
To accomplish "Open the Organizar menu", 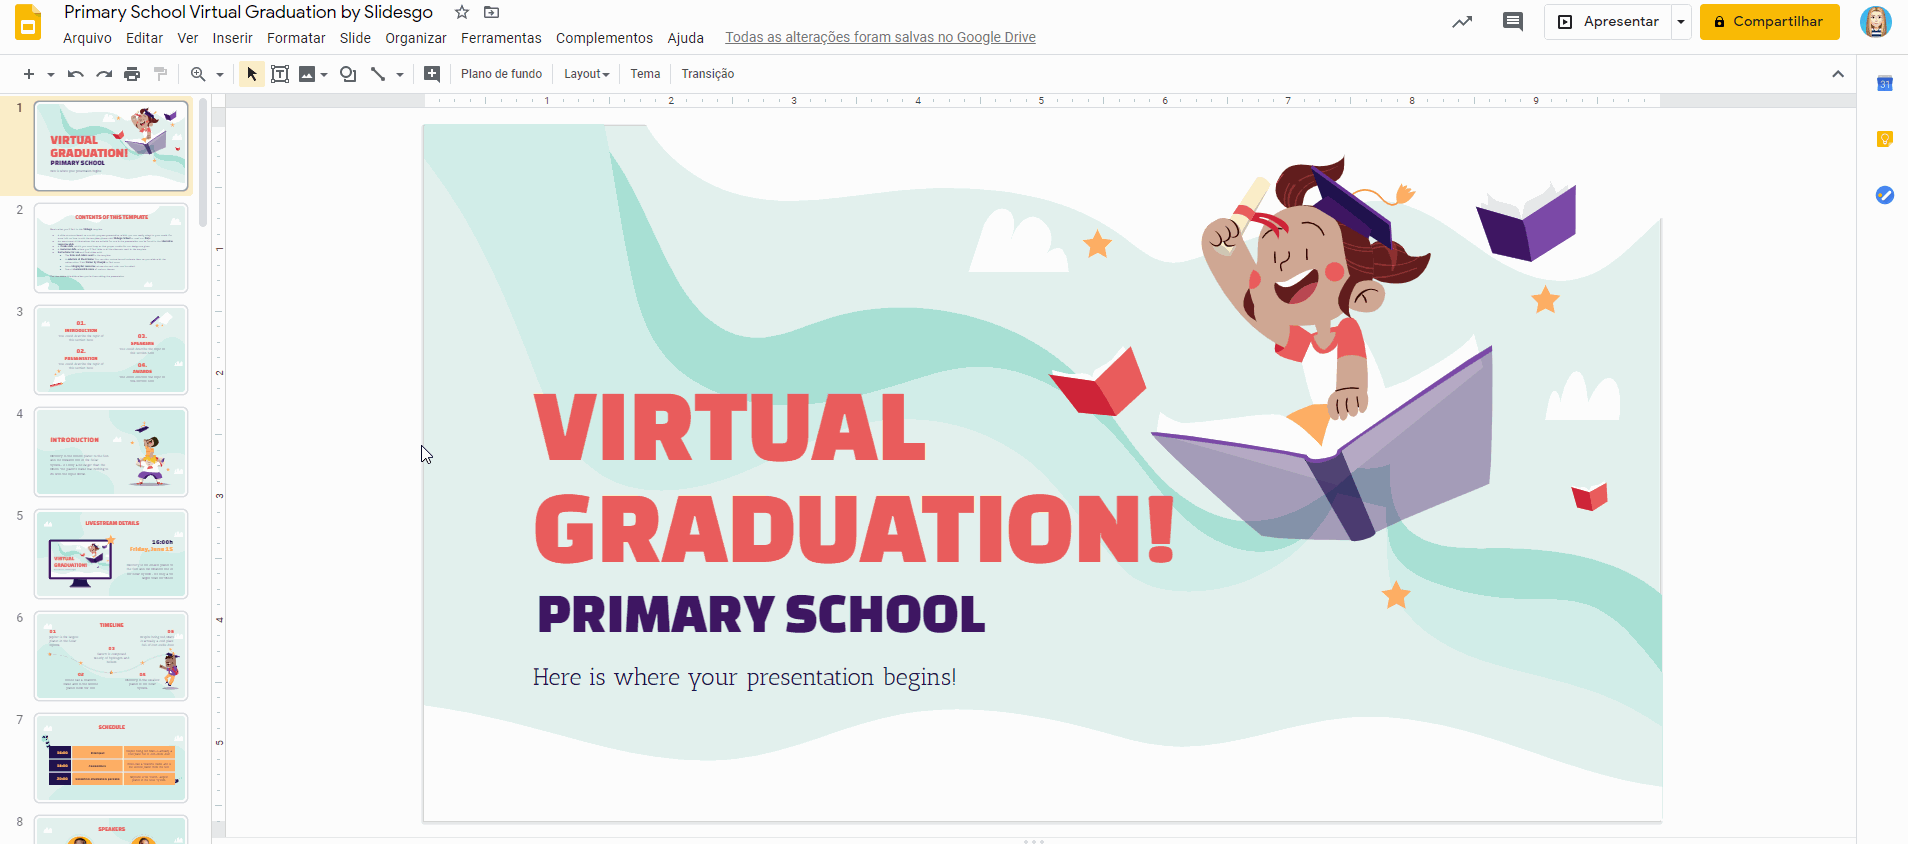I will (x=416, y=38).
